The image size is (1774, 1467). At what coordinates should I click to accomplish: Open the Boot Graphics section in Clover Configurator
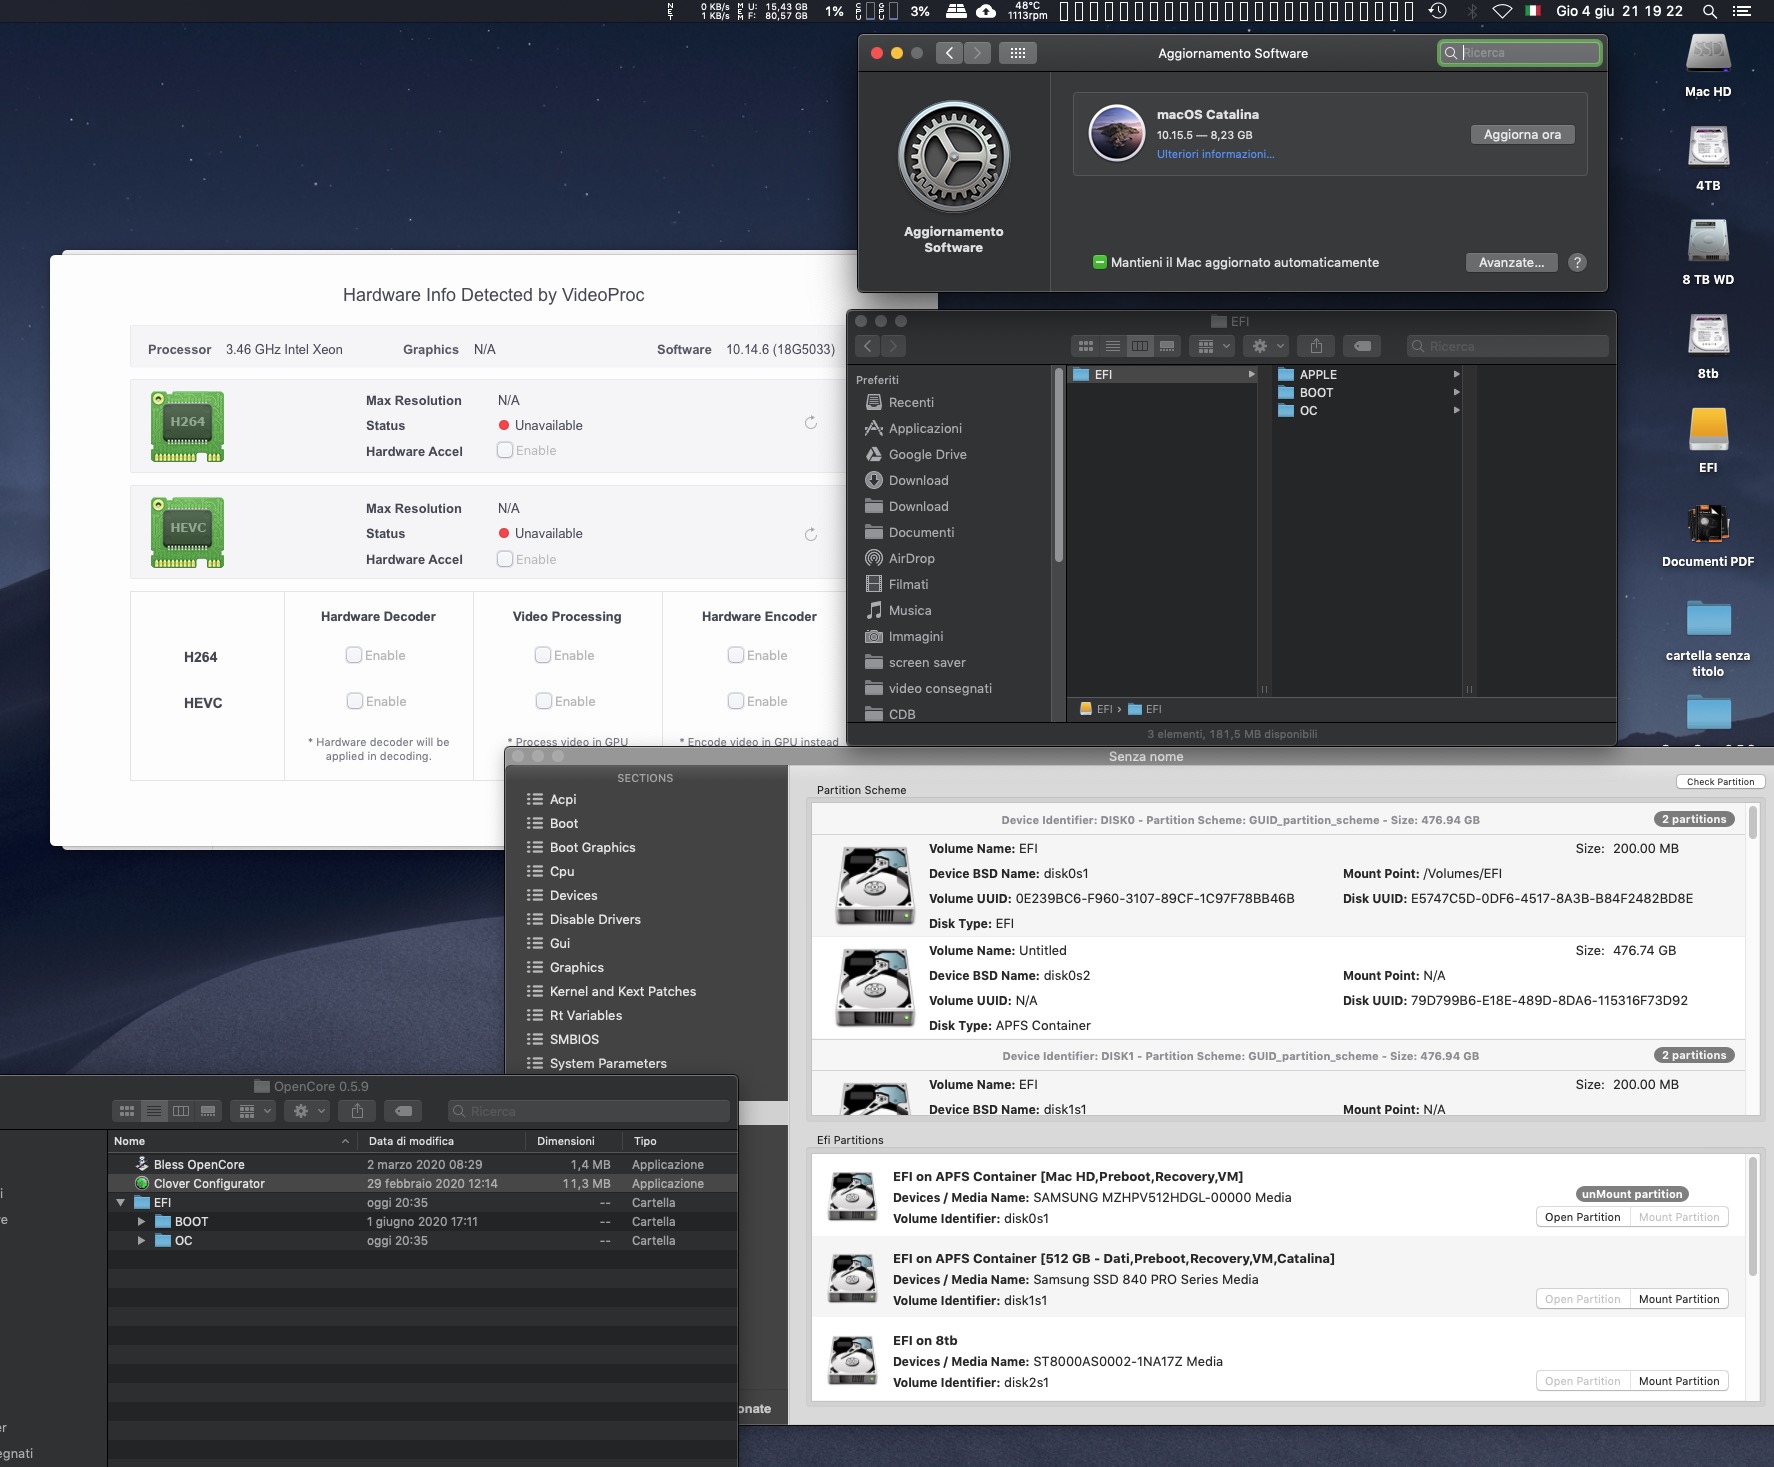[x=592, y=847]
